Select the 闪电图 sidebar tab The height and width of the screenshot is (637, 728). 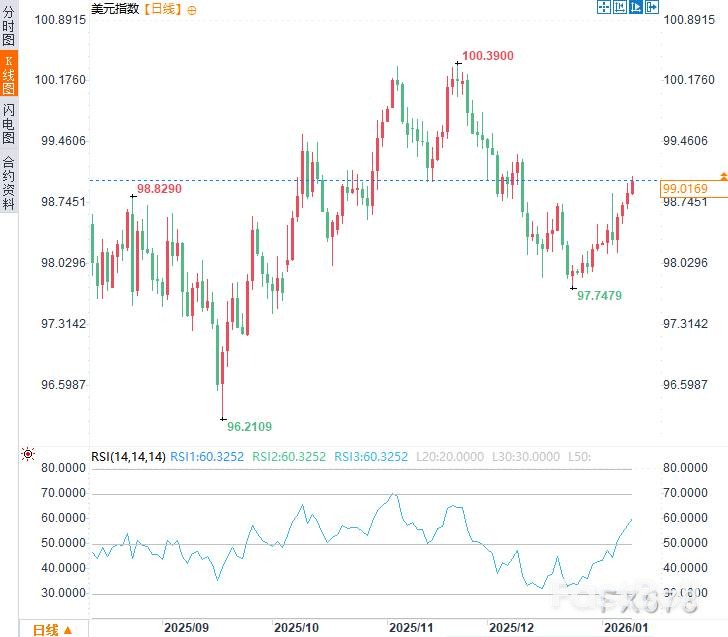(9, 123)
